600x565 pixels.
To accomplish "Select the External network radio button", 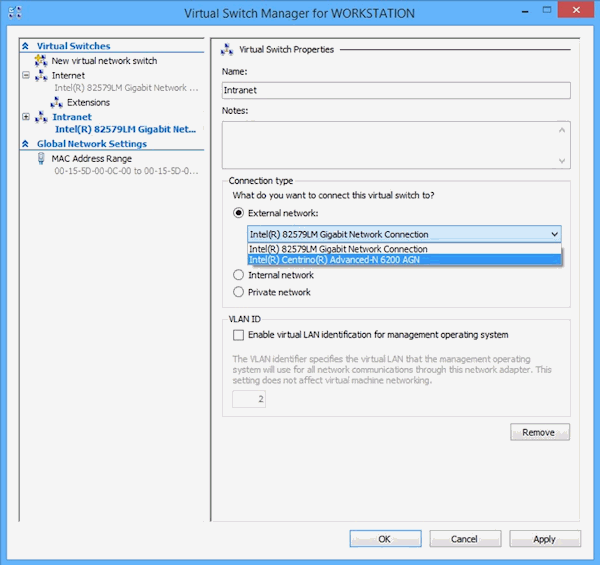I will tap(238, 212).
